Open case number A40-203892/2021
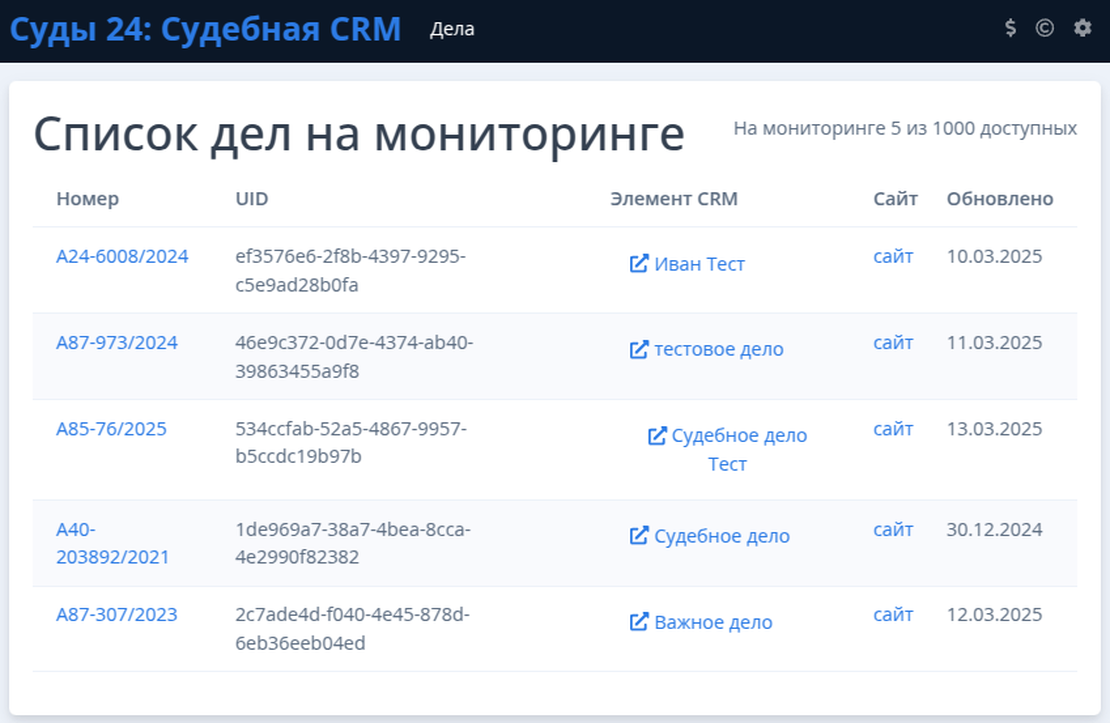This screenshot has height=723, width=1110. 112,543
